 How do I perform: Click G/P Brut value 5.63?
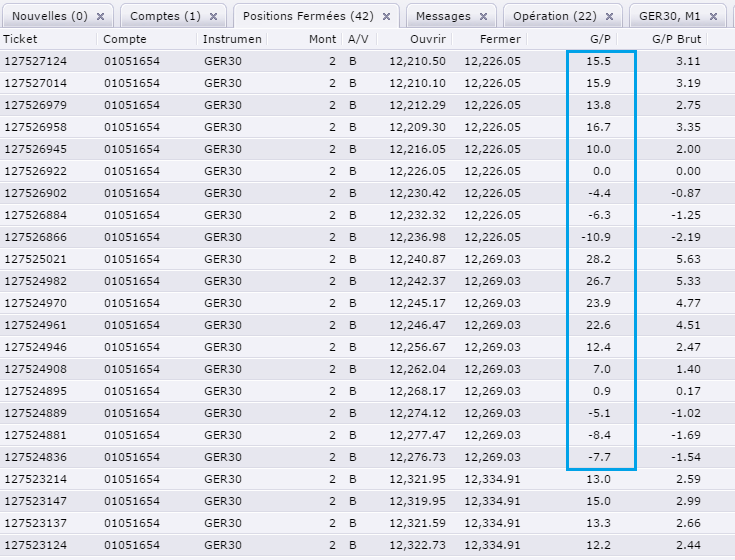(x=688, y=259)
